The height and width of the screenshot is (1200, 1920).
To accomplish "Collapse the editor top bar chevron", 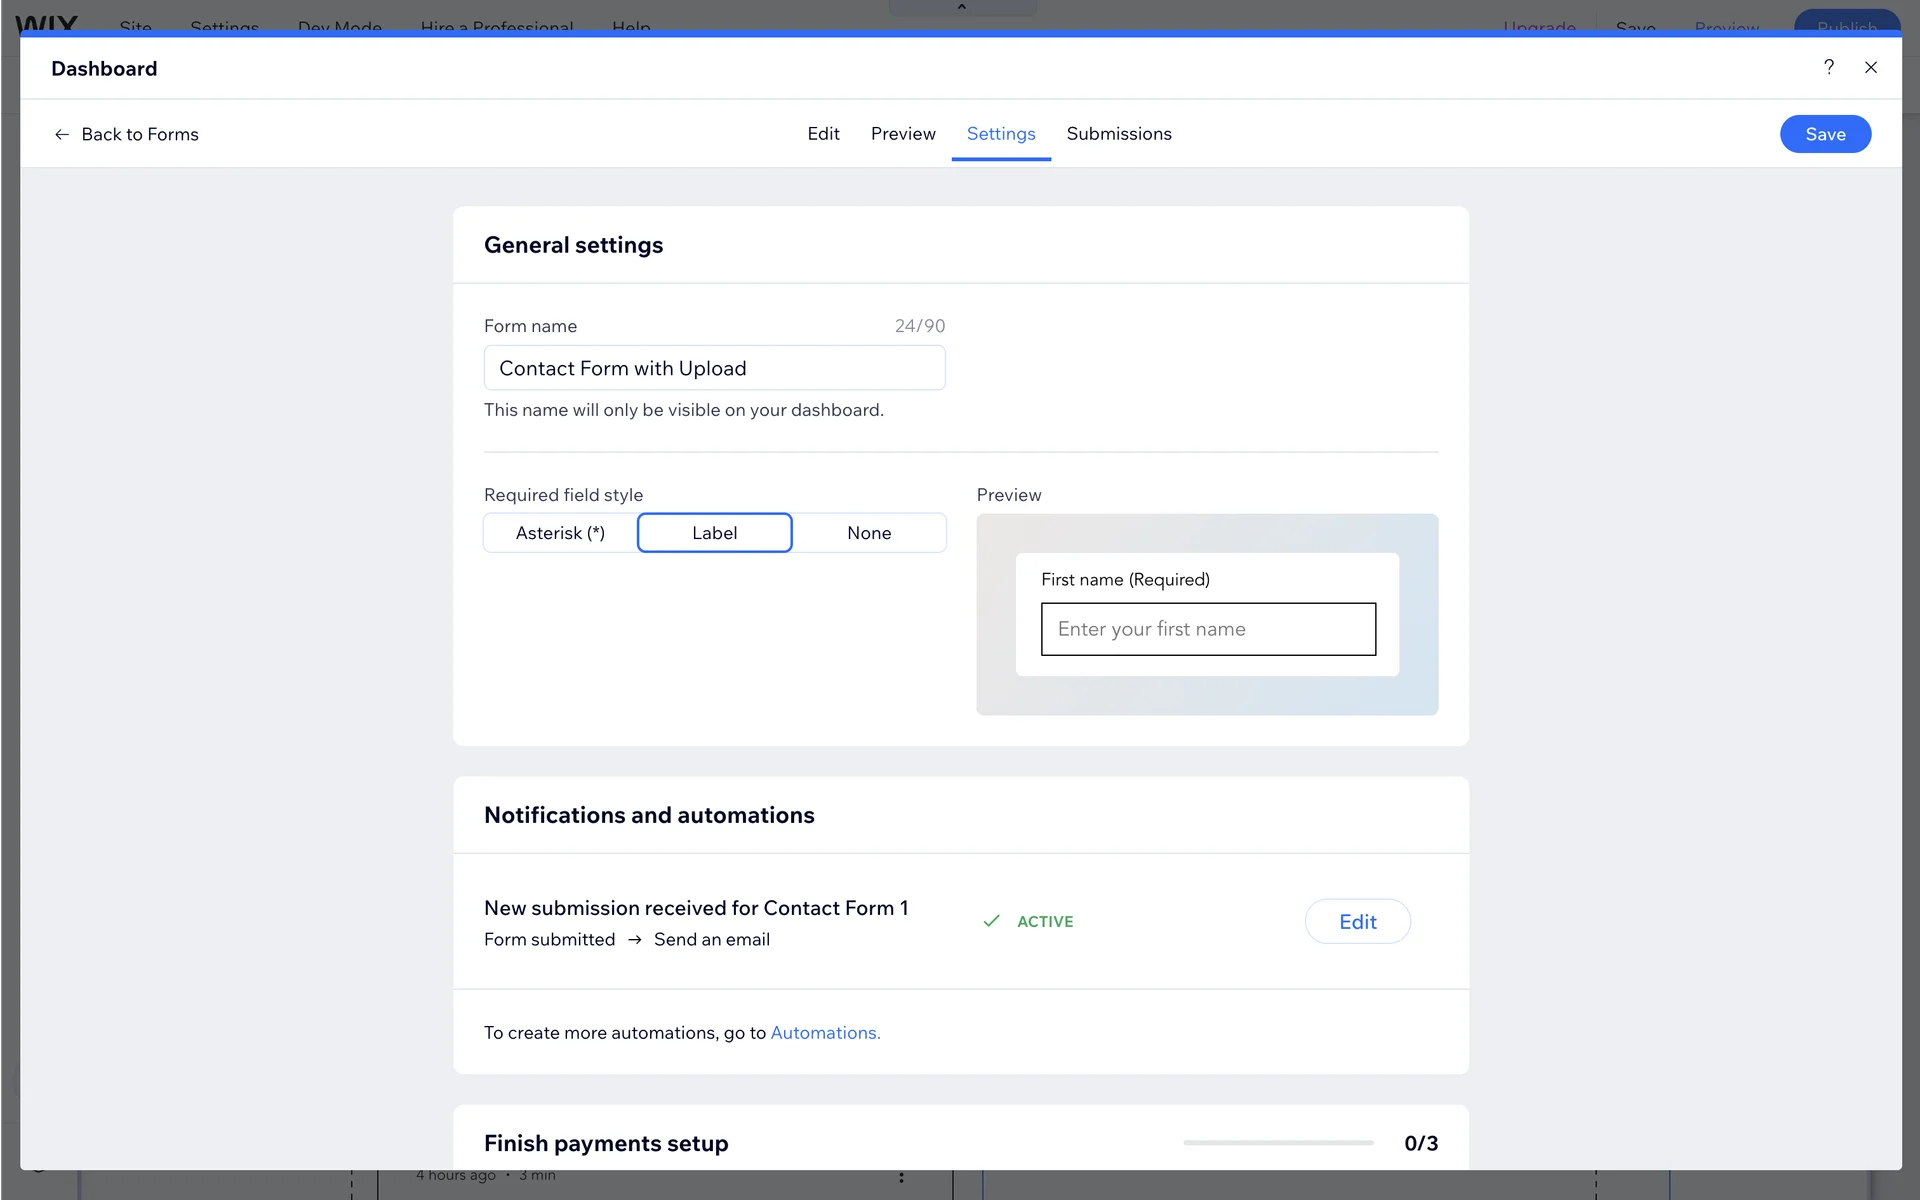I will tap(961, 7).
